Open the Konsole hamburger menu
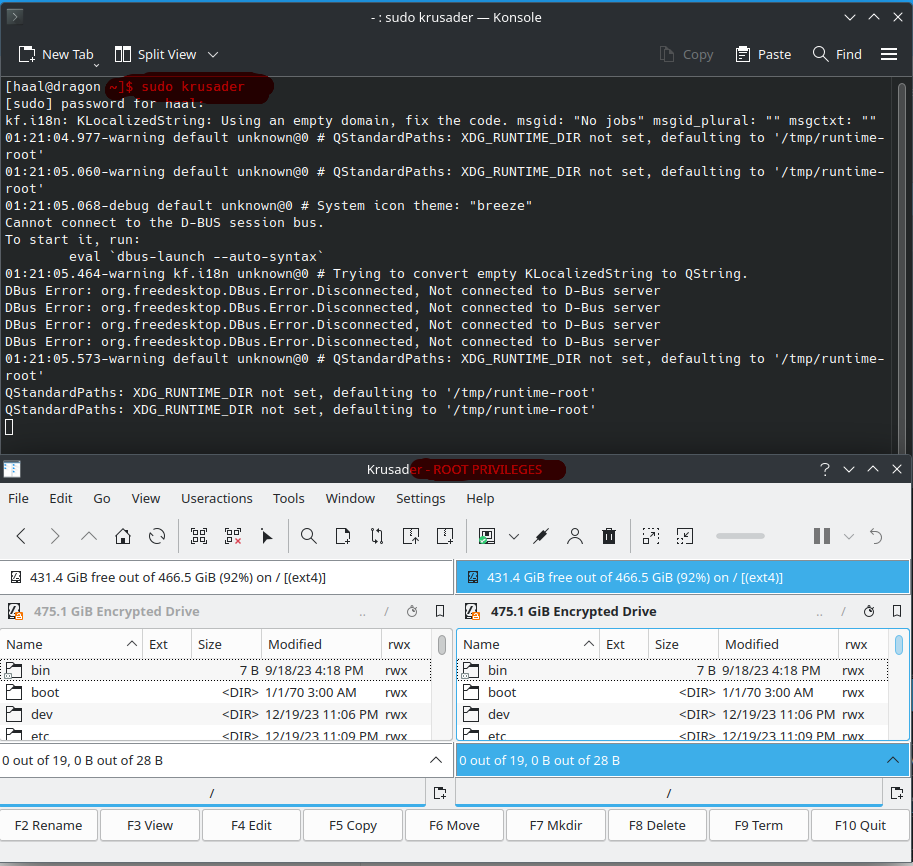This screenshot has width=913, height=866. (889, 54)
